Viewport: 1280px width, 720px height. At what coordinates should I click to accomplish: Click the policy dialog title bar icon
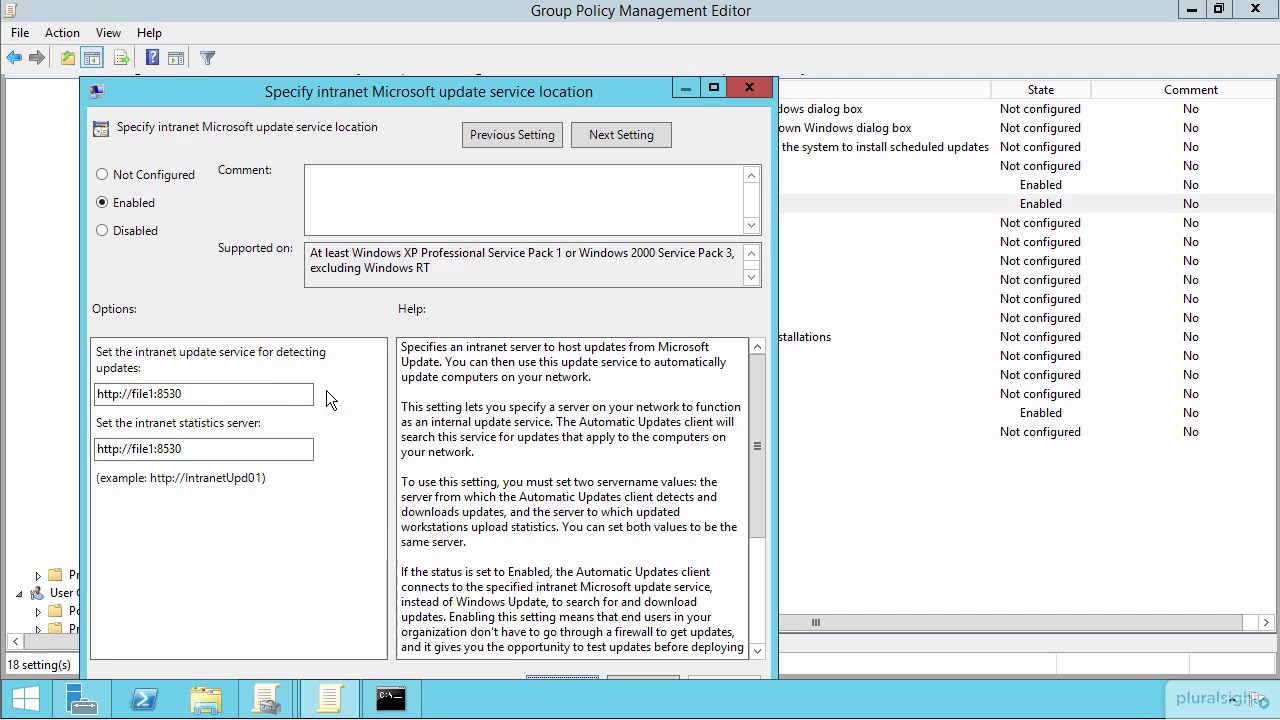97,91
